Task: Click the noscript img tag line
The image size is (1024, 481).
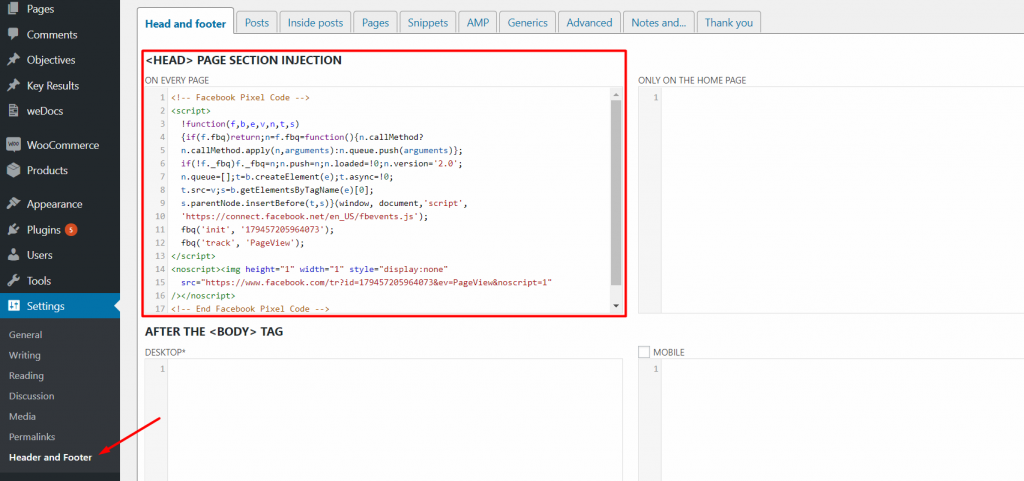Action: pos(309,269)
